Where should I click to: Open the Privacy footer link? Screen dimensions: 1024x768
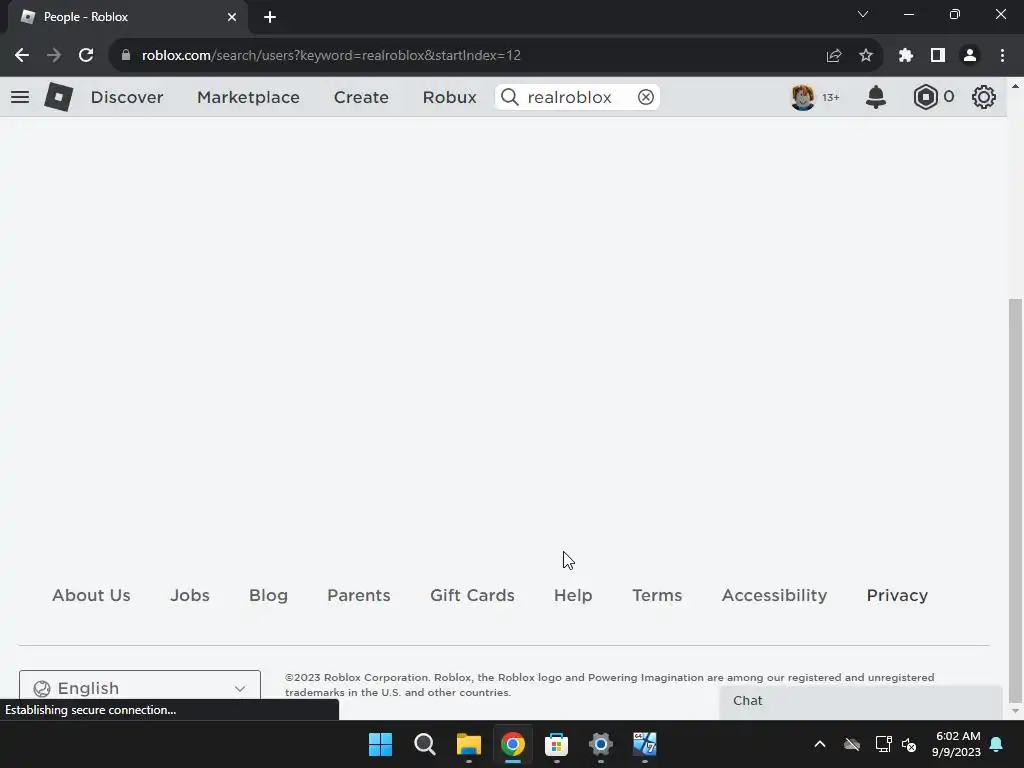click(897, 596)
